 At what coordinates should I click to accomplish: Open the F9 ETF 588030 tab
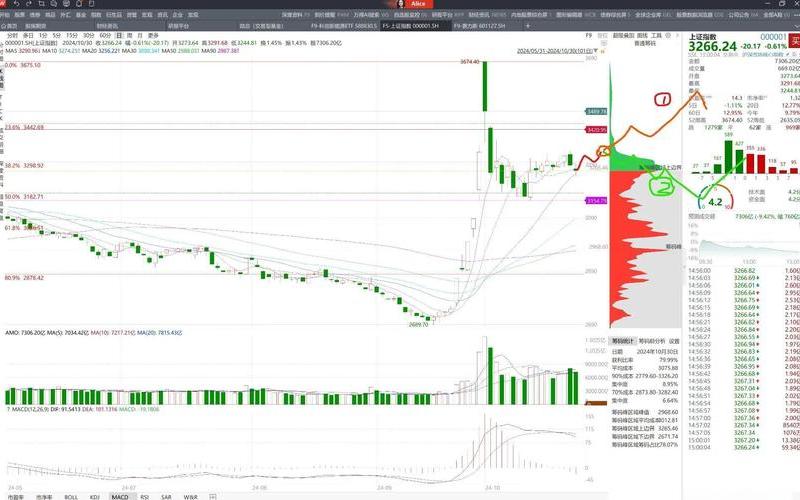[x=344, y=26]
